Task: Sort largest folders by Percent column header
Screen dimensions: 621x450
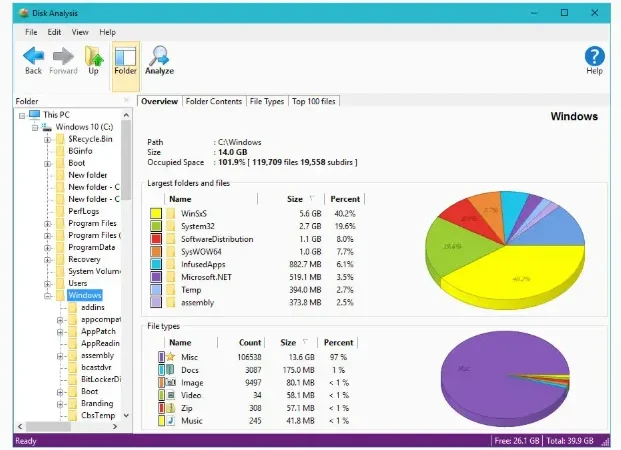Action: [x=345, y=199]
